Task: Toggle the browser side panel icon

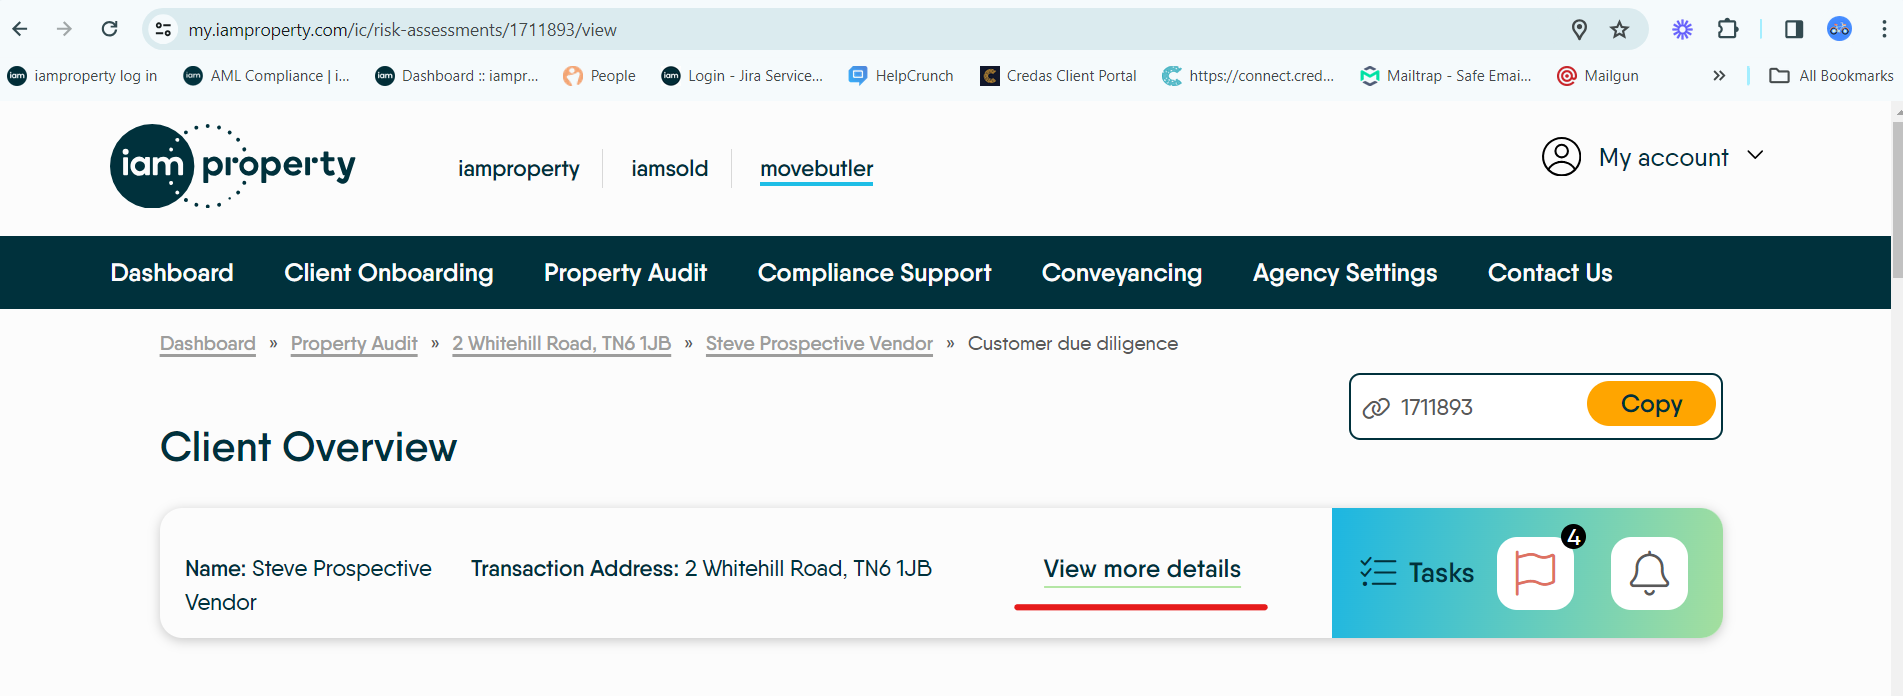Action: 1794,29
